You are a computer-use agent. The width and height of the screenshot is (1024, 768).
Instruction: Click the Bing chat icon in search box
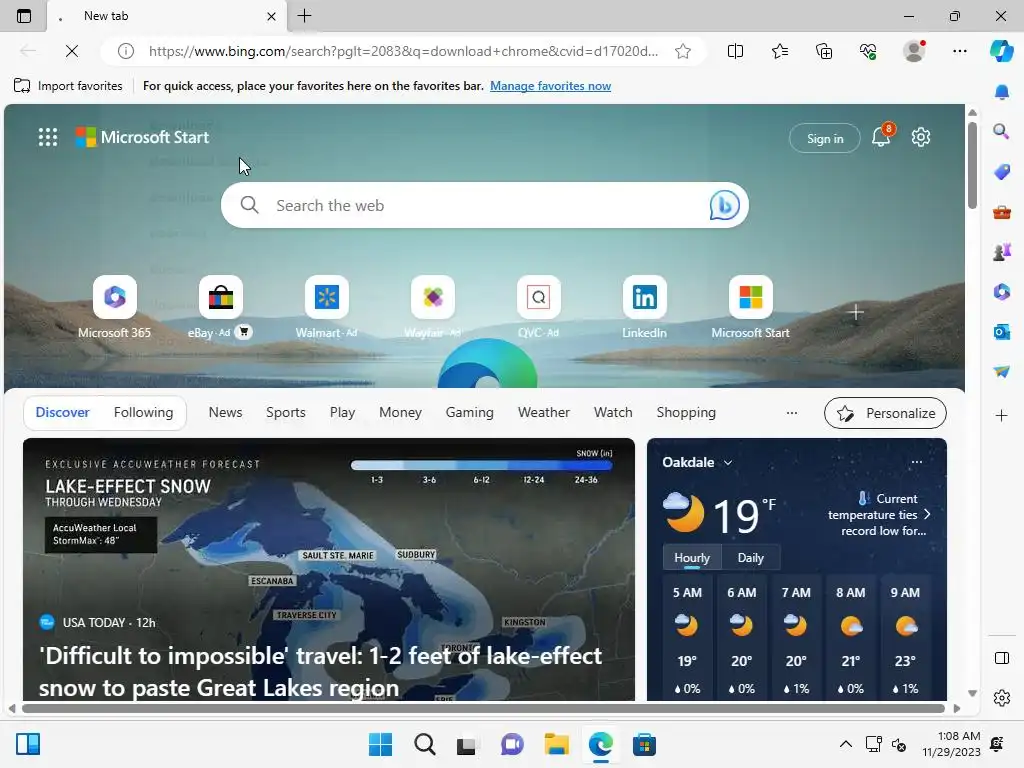(724, 205)
